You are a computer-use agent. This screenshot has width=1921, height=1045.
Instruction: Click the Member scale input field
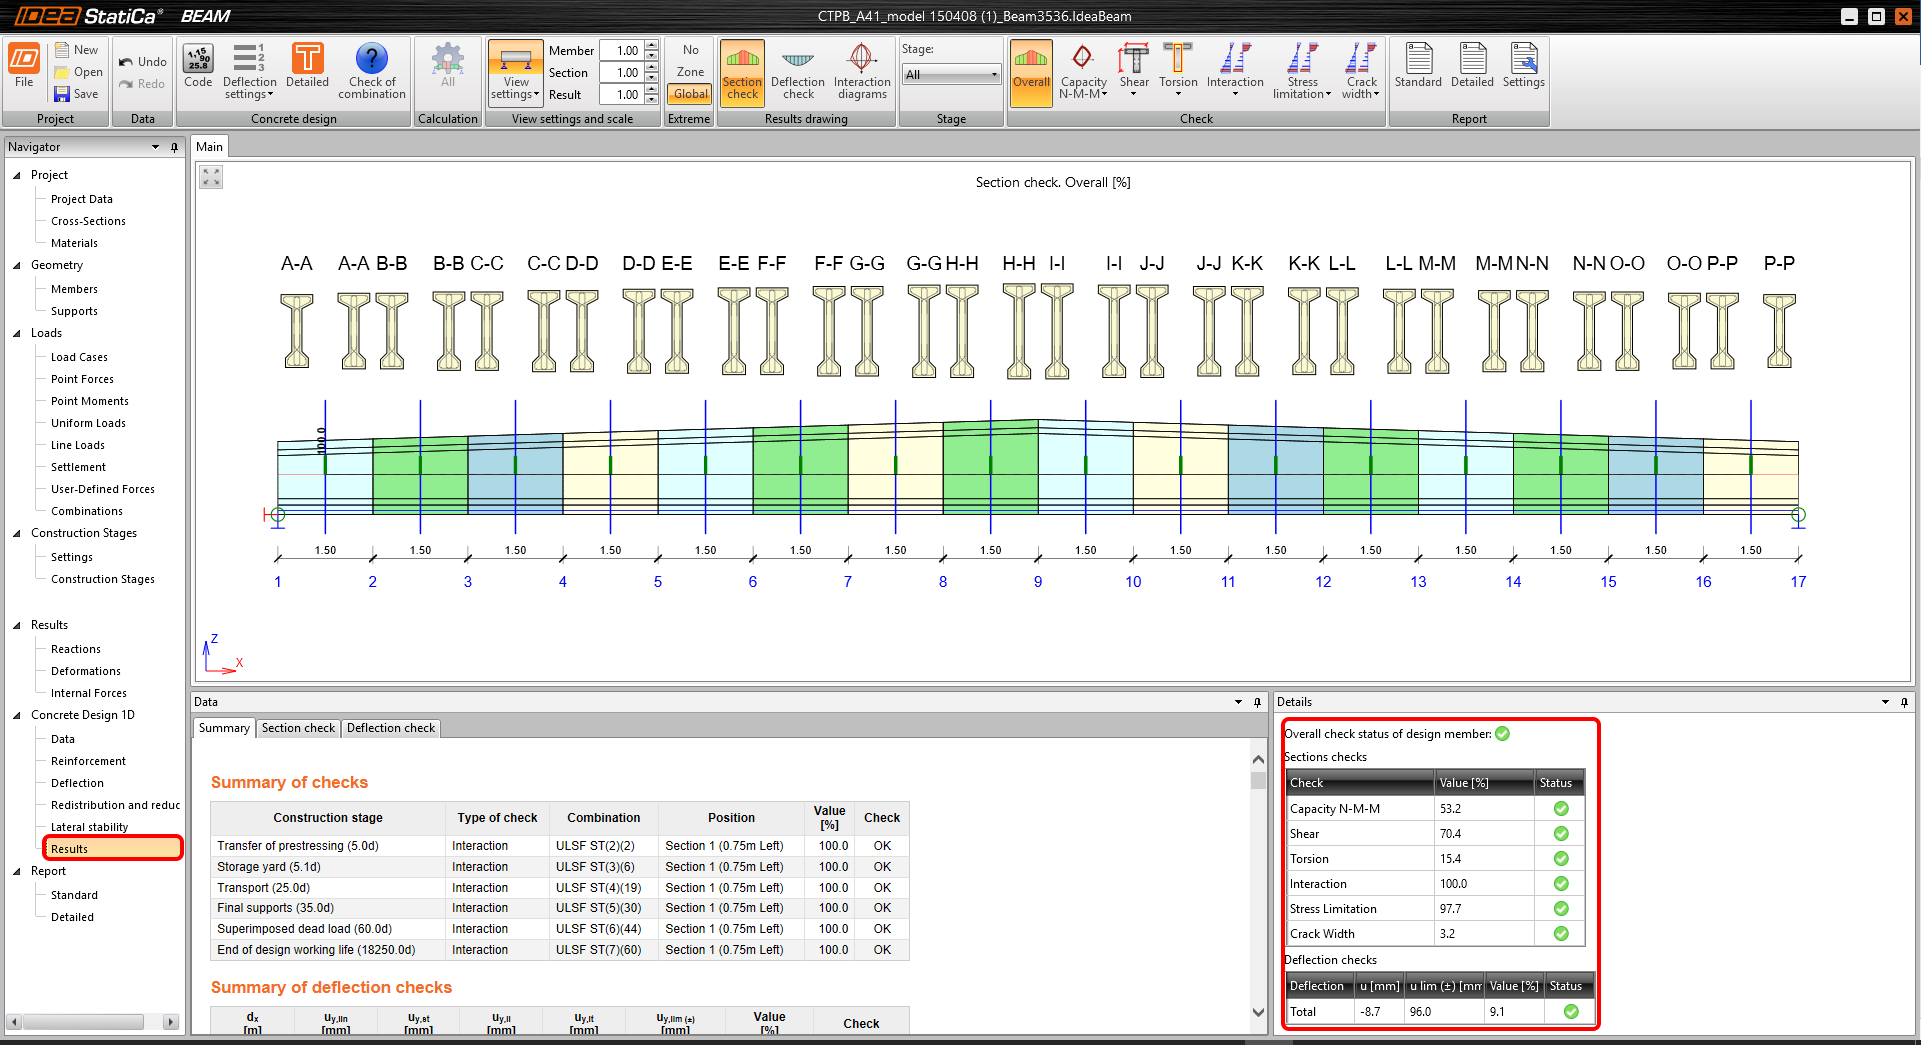coord(622,51)
